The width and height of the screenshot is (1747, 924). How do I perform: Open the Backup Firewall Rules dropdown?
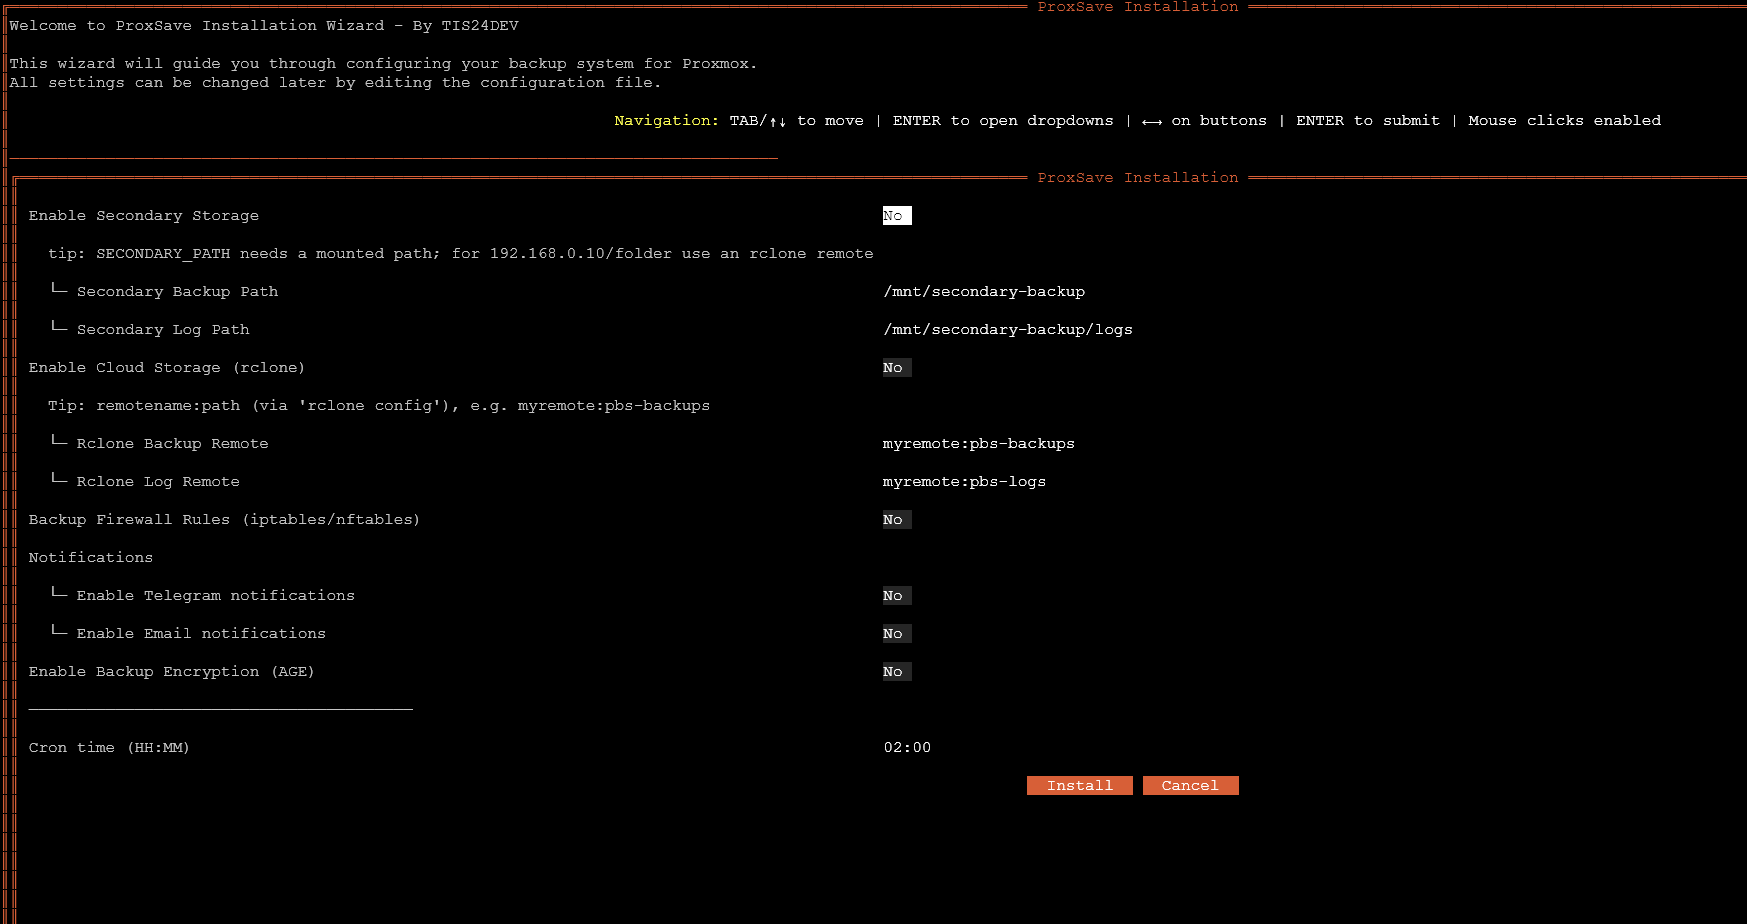(895, 519)
